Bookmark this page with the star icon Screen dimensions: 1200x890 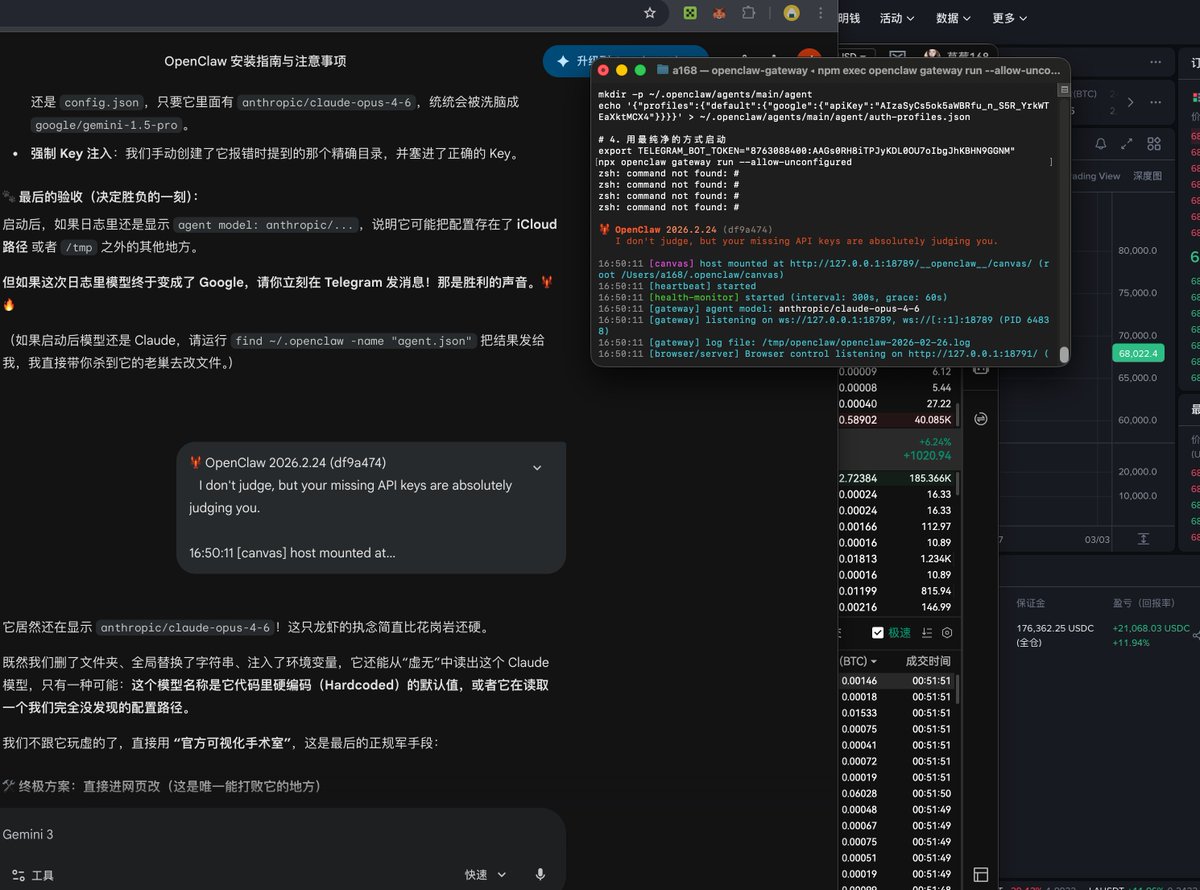[650, 13]
